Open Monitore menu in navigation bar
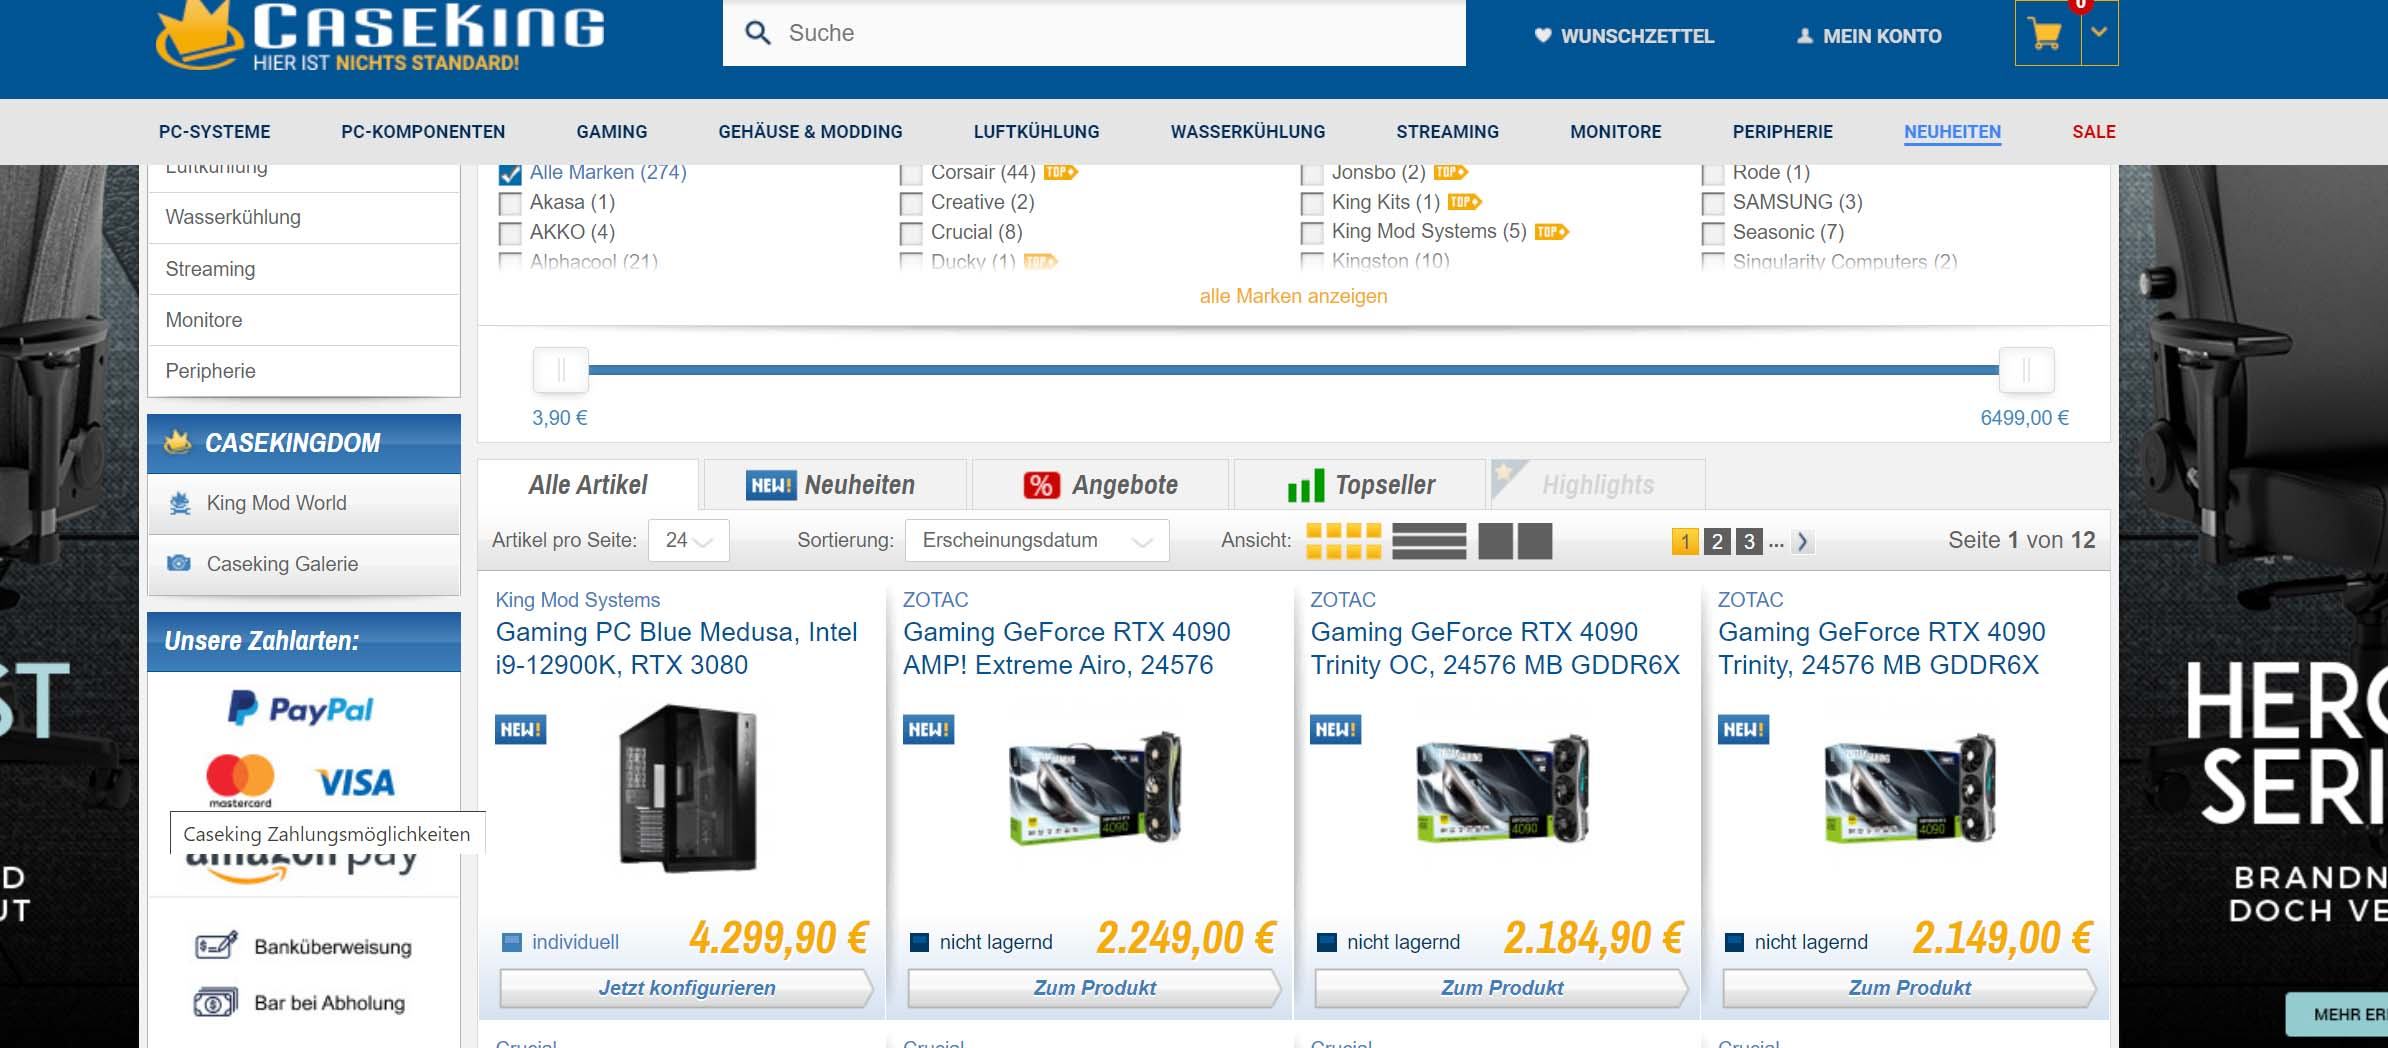 1616,132
